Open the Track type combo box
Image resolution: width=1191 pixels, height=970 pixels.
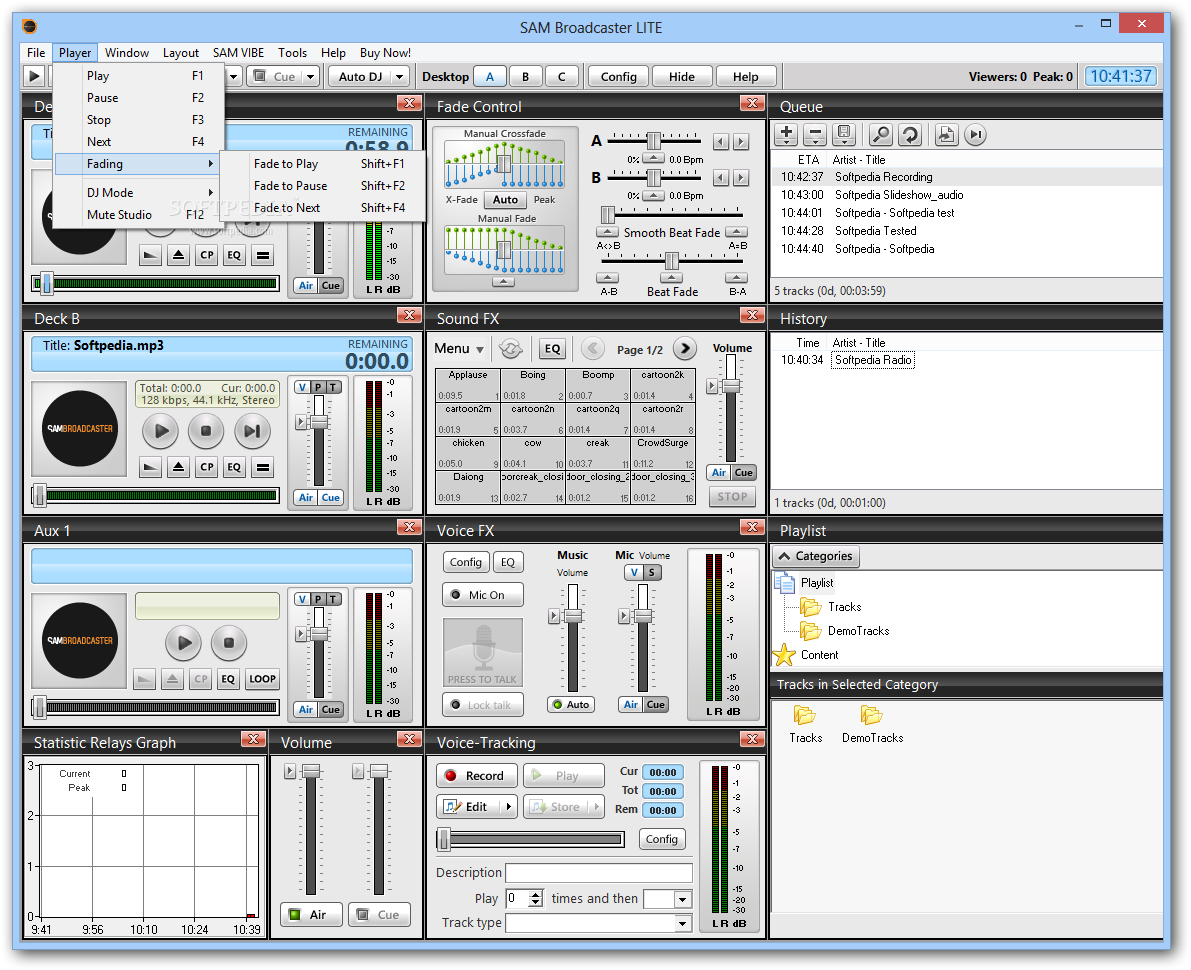tap(599, 923)
